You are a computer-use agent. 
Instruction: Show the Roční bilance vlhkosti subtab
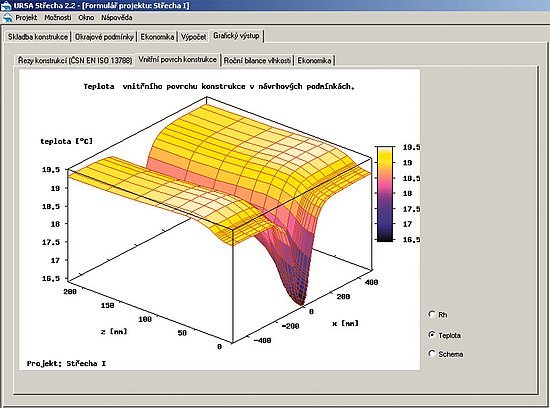pyautogui.click(x=257, y=60)
